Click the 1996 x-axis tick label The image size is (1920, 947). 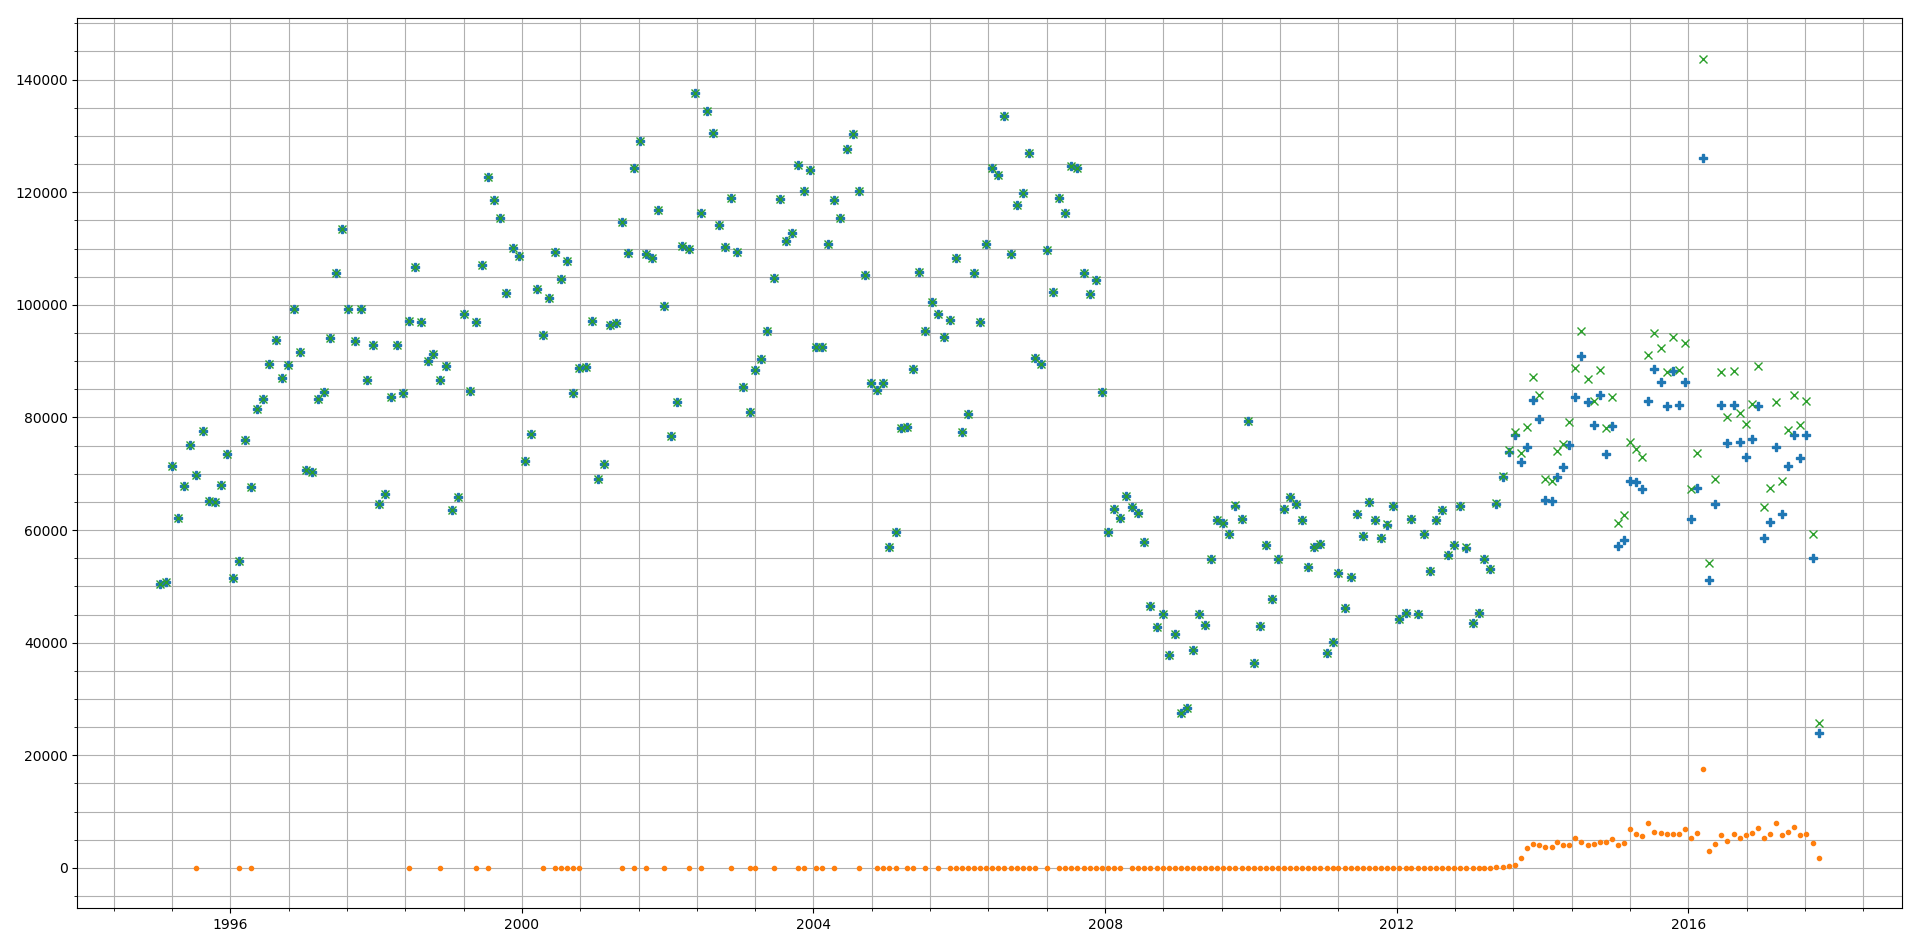230,924
